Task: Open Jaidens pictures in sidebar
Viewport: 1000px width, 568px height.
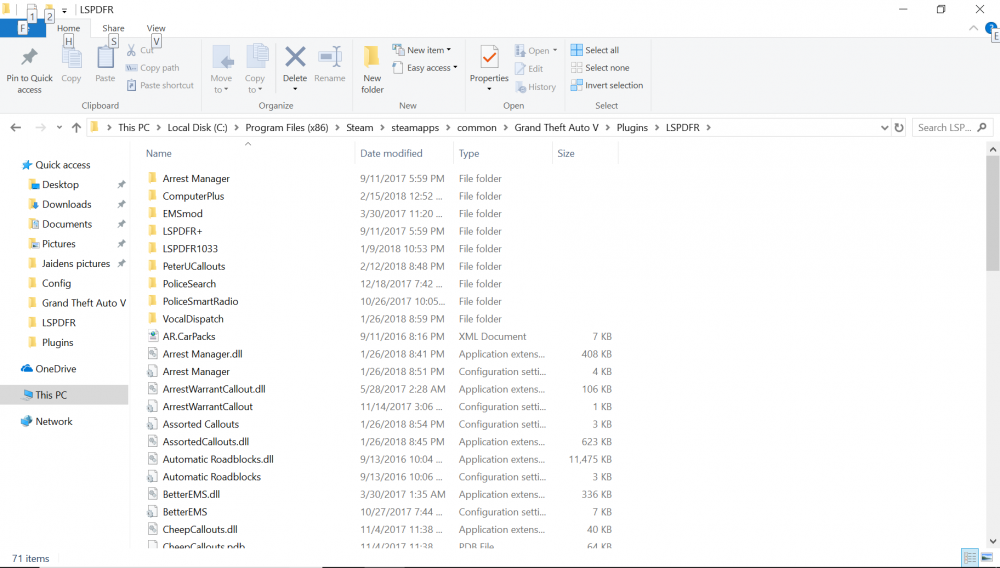Action: click(75, 264)
